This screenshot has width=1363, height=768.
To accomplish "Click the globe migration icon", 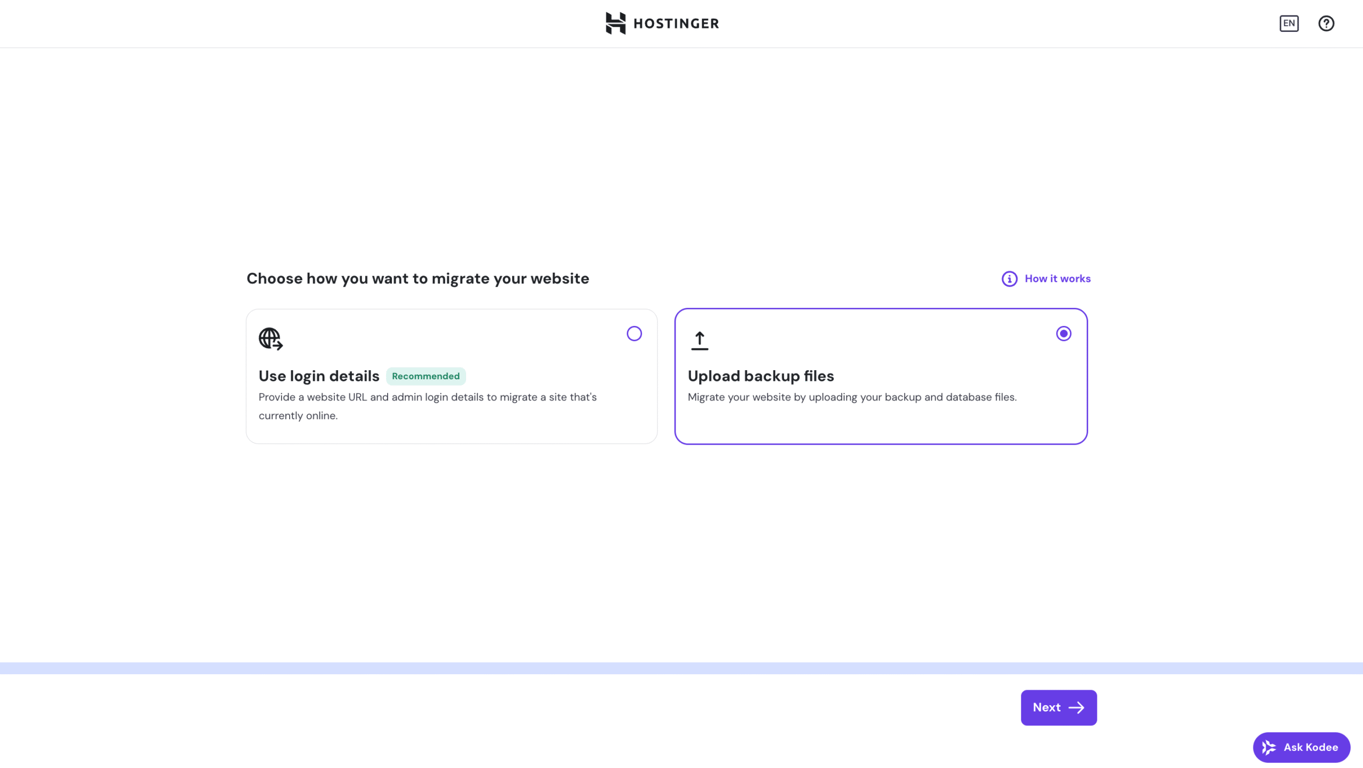I will coord(270,338).
